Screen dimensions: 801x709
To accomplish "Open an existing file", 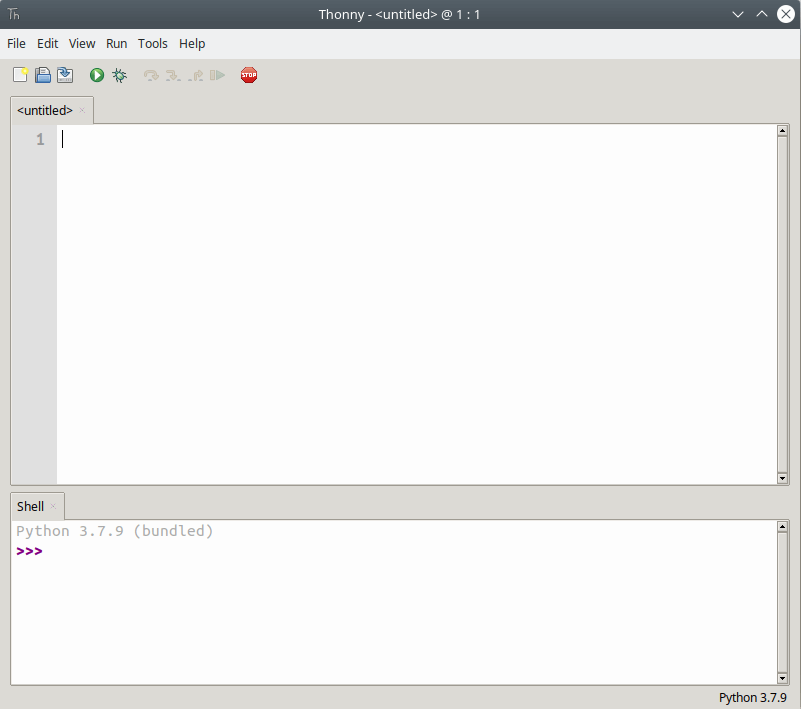I will point(42,74).
